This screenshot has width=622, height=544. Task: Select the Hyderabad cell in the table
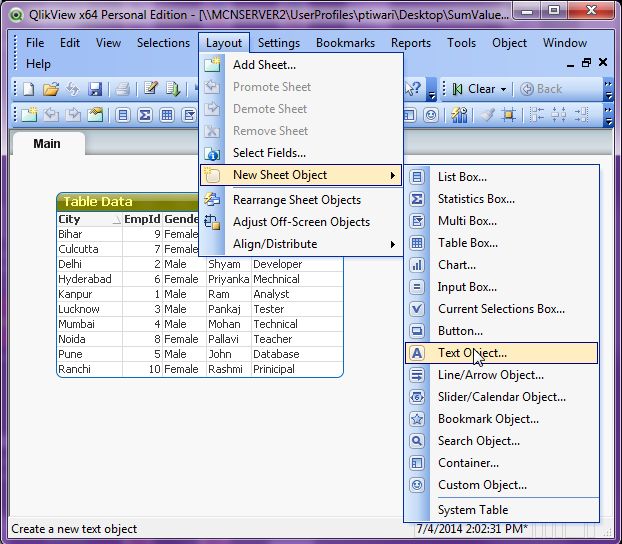pos(89,279)
